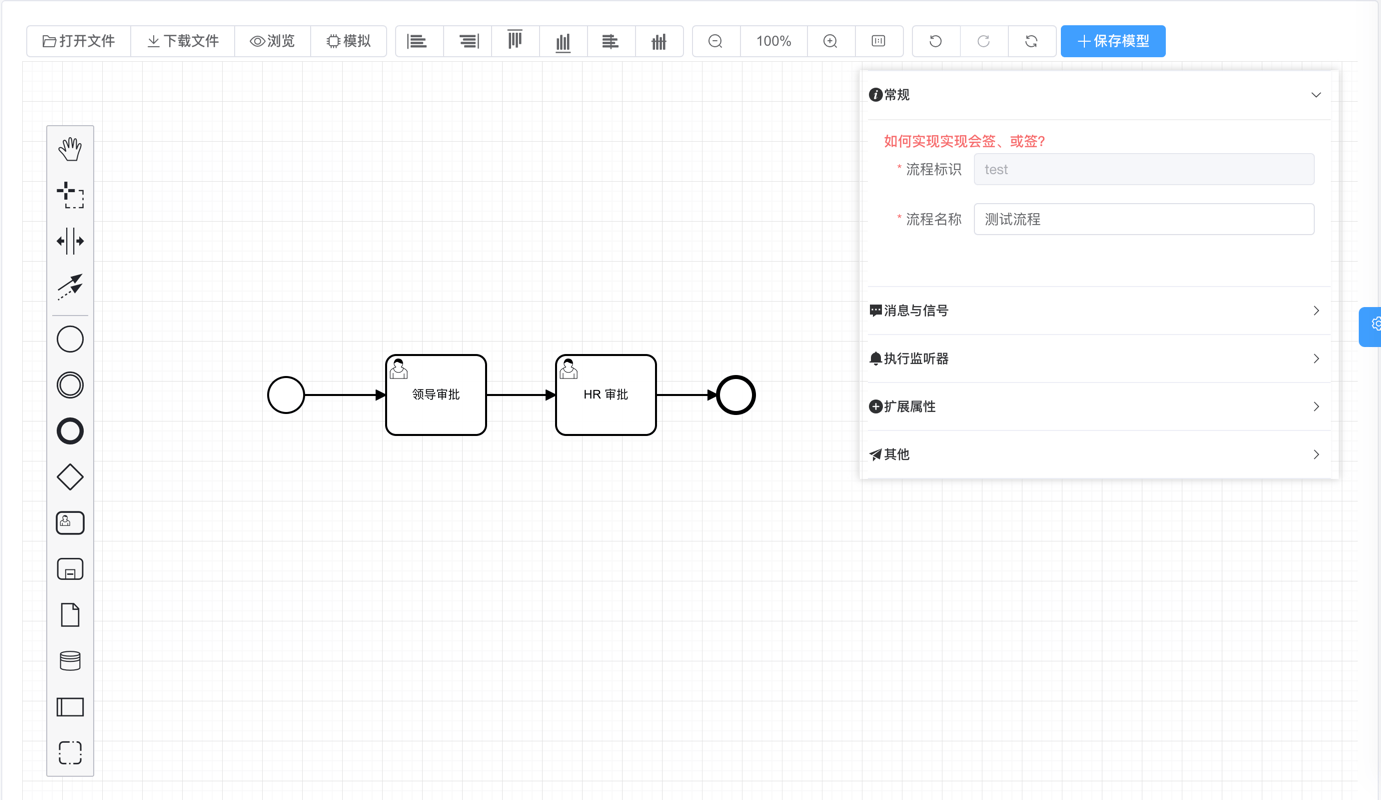Choose the user task shape

pyautogui.click(x=68, y=521)
